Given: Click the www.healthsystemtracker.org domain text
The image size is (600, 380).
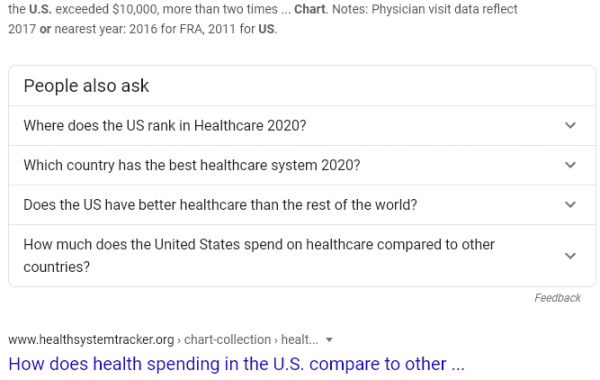Looking at the screenshot, I should pos(91,339).
